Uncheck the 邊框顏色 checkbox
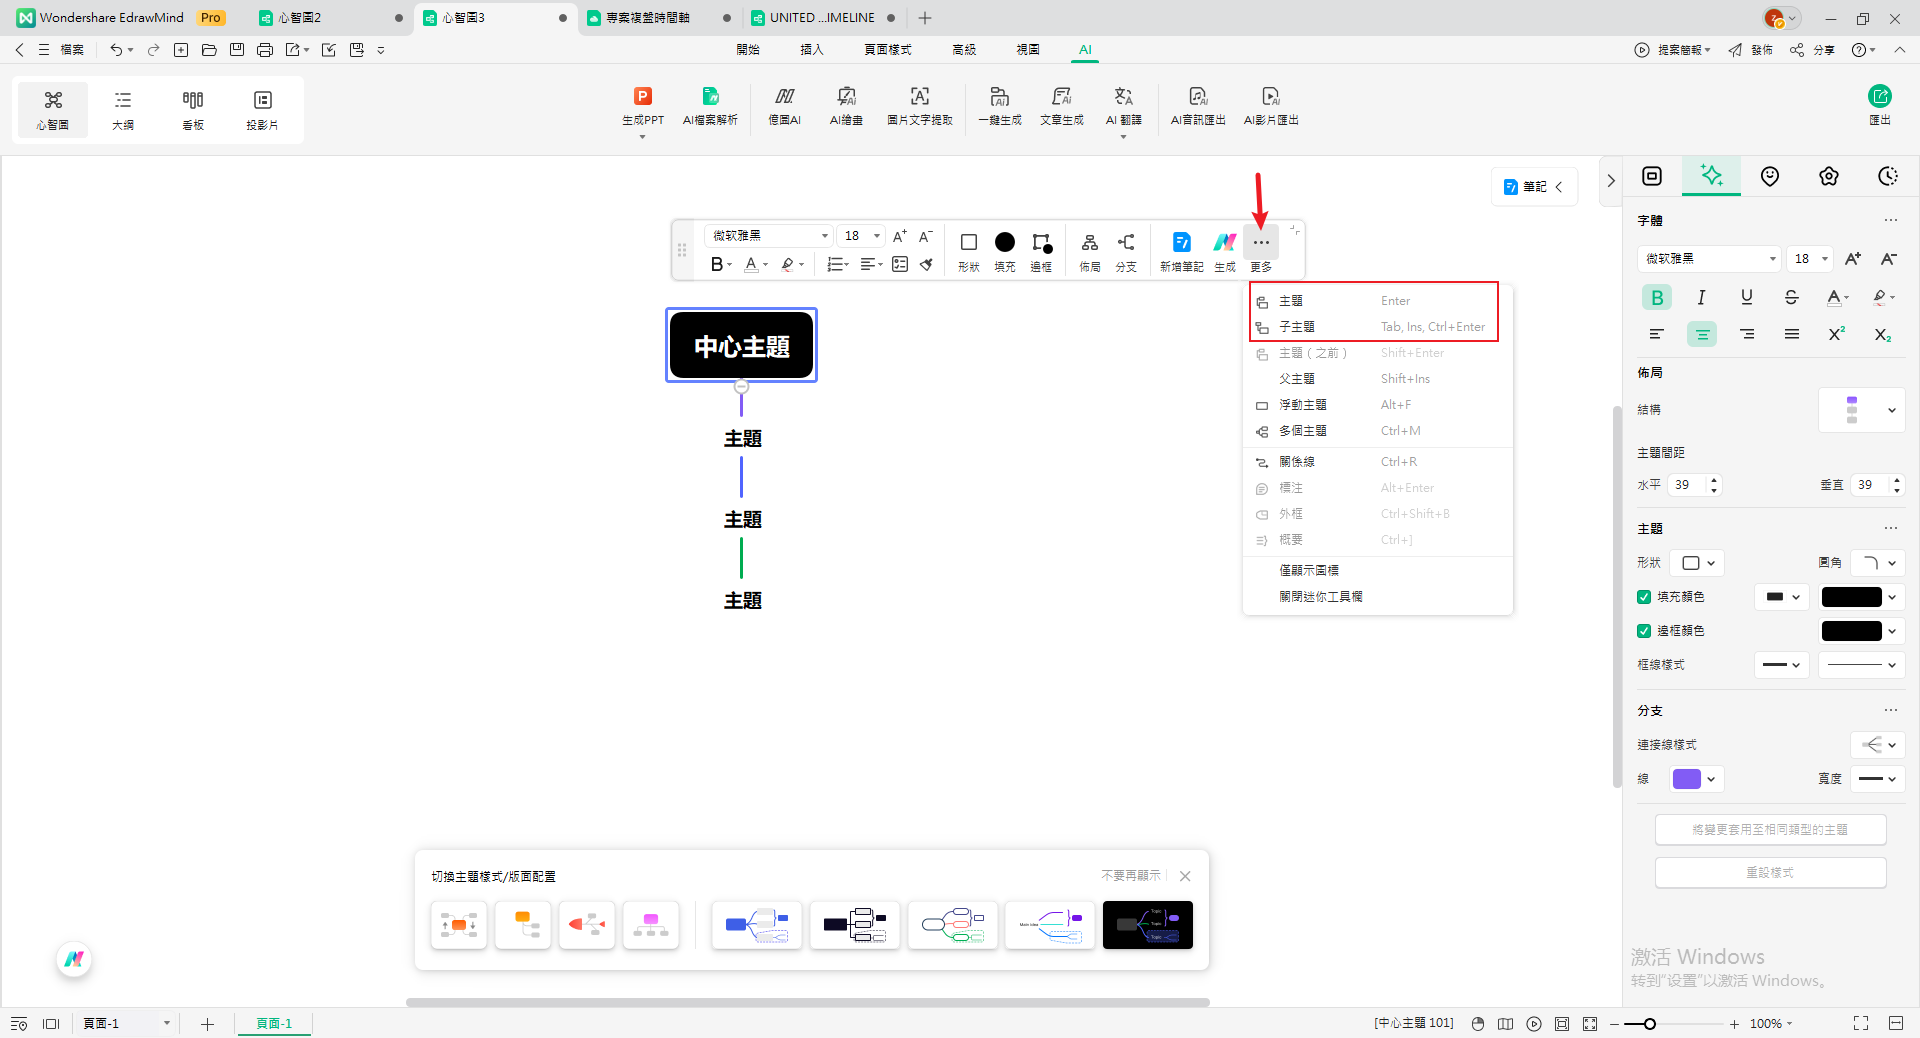1920x1038 pixels. [x=1644, y=631]
